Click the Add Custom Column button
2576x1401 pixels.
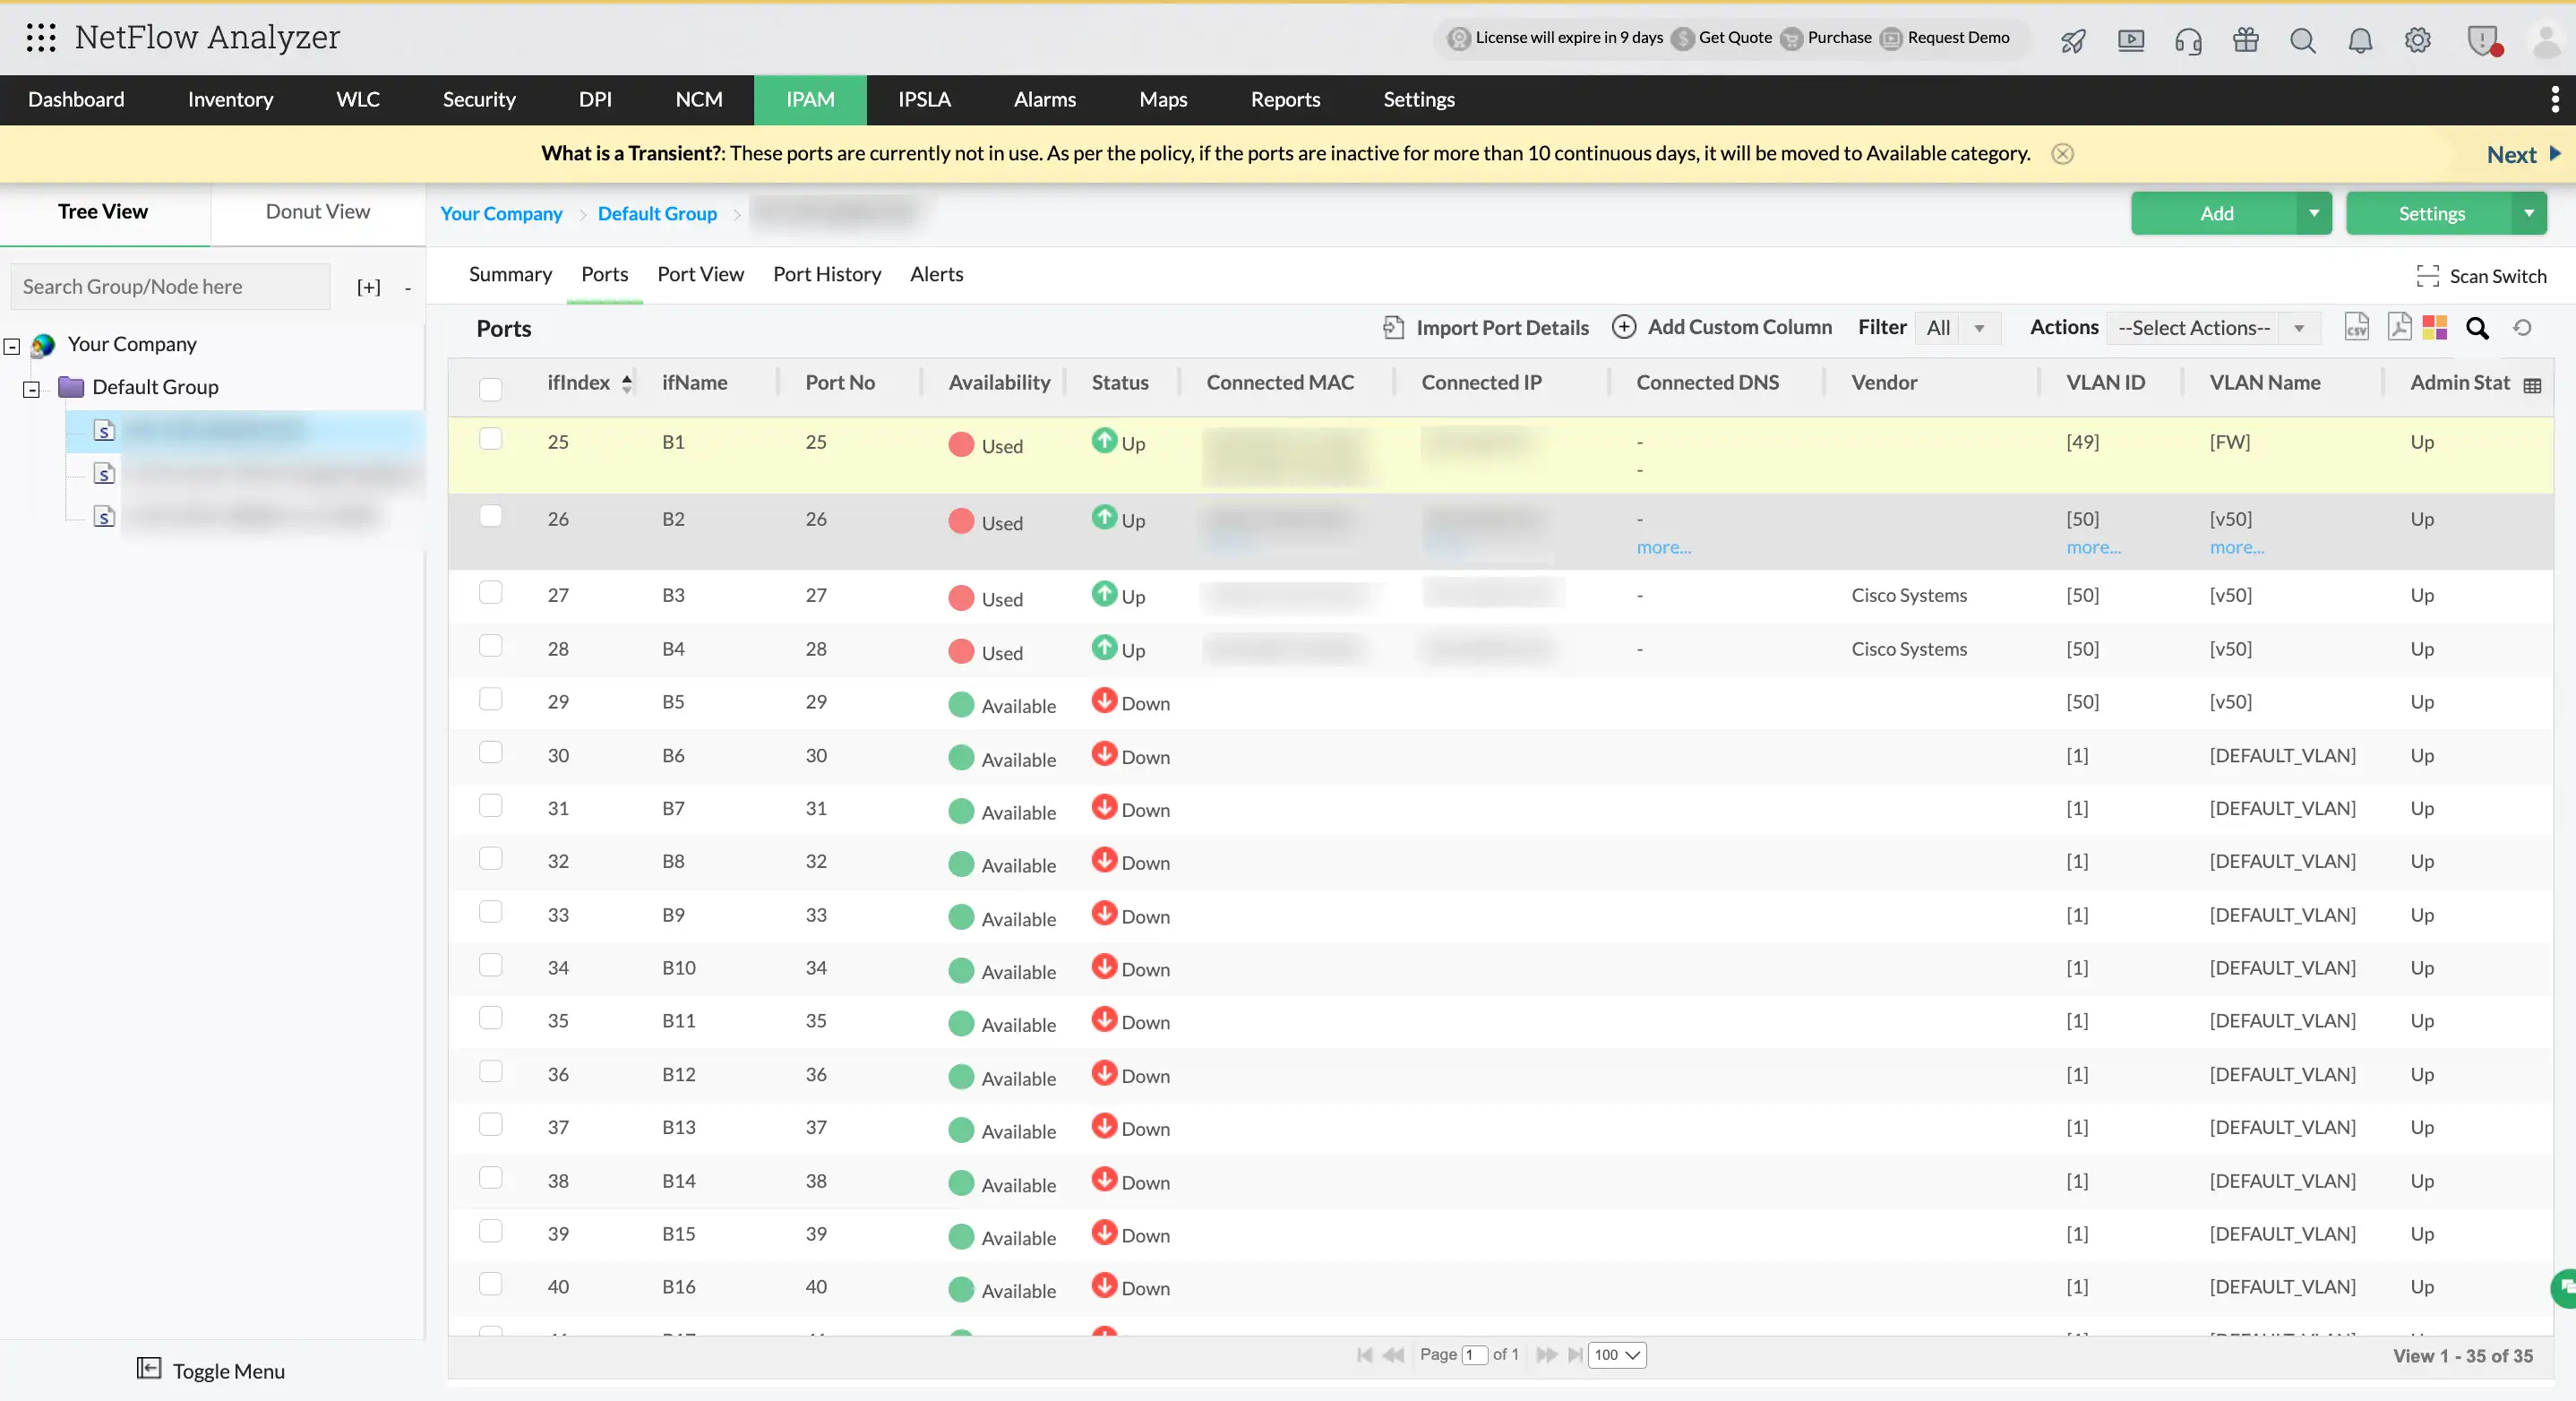[x=1722, y=327]
